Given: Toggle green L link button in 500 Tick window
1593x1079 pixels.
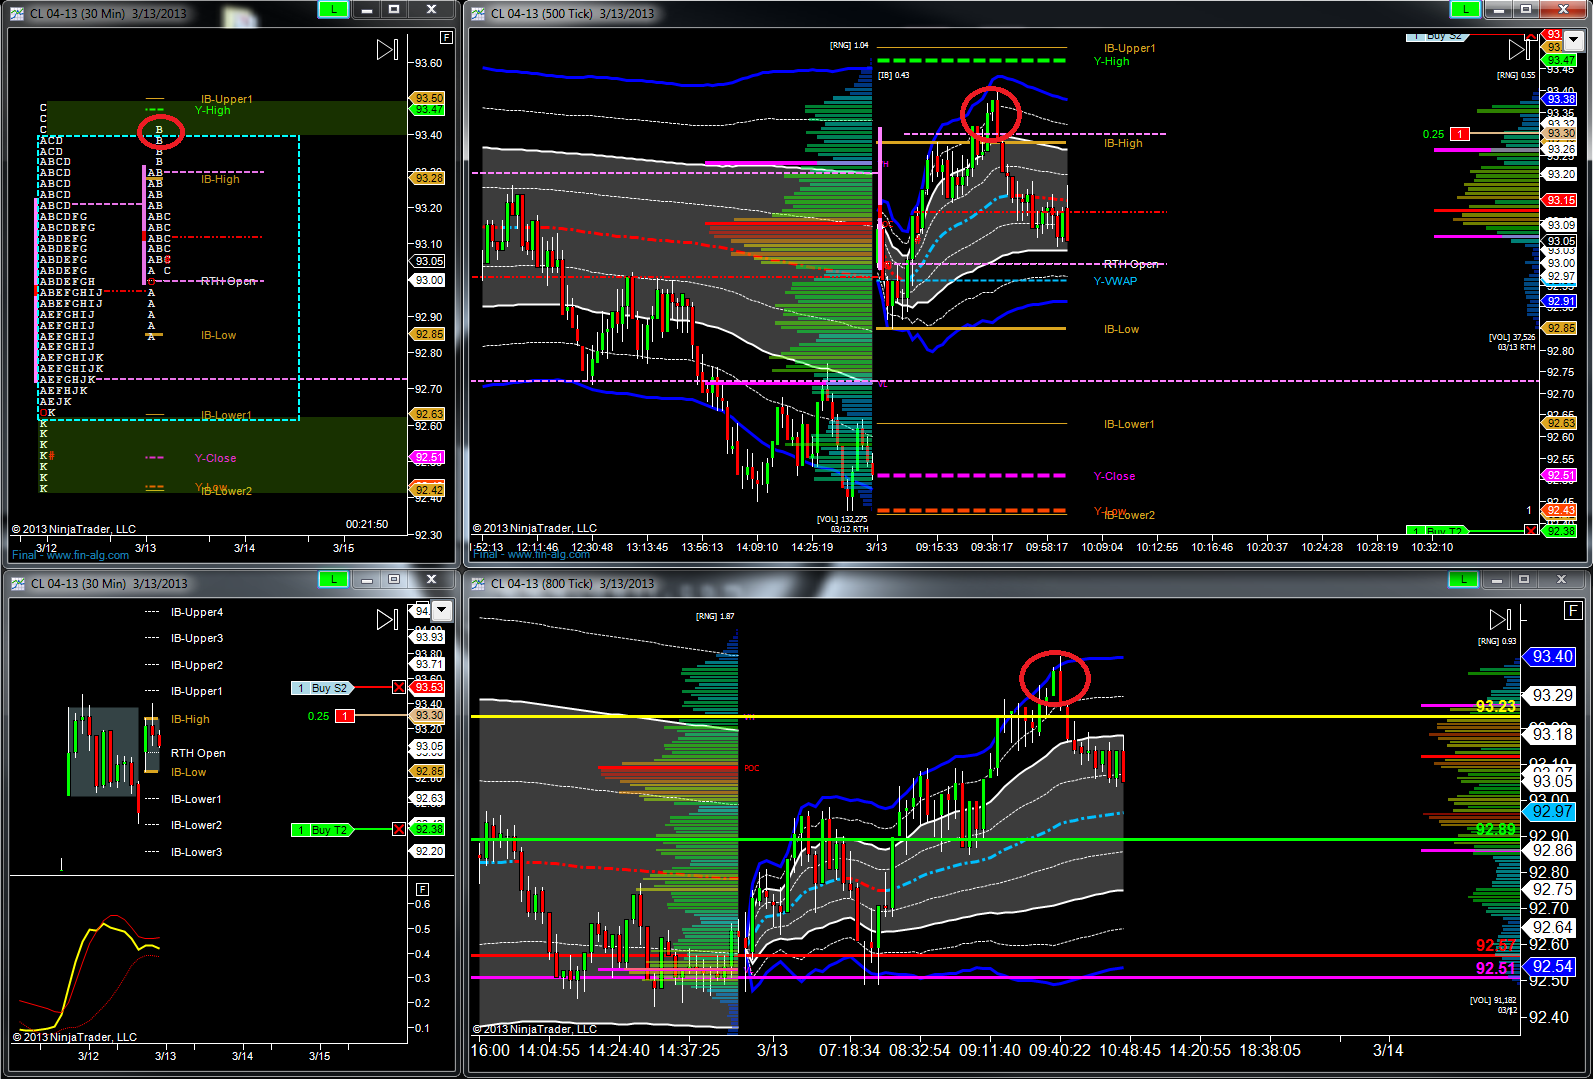Looking at the screenshot, I should coord(1465,9).
